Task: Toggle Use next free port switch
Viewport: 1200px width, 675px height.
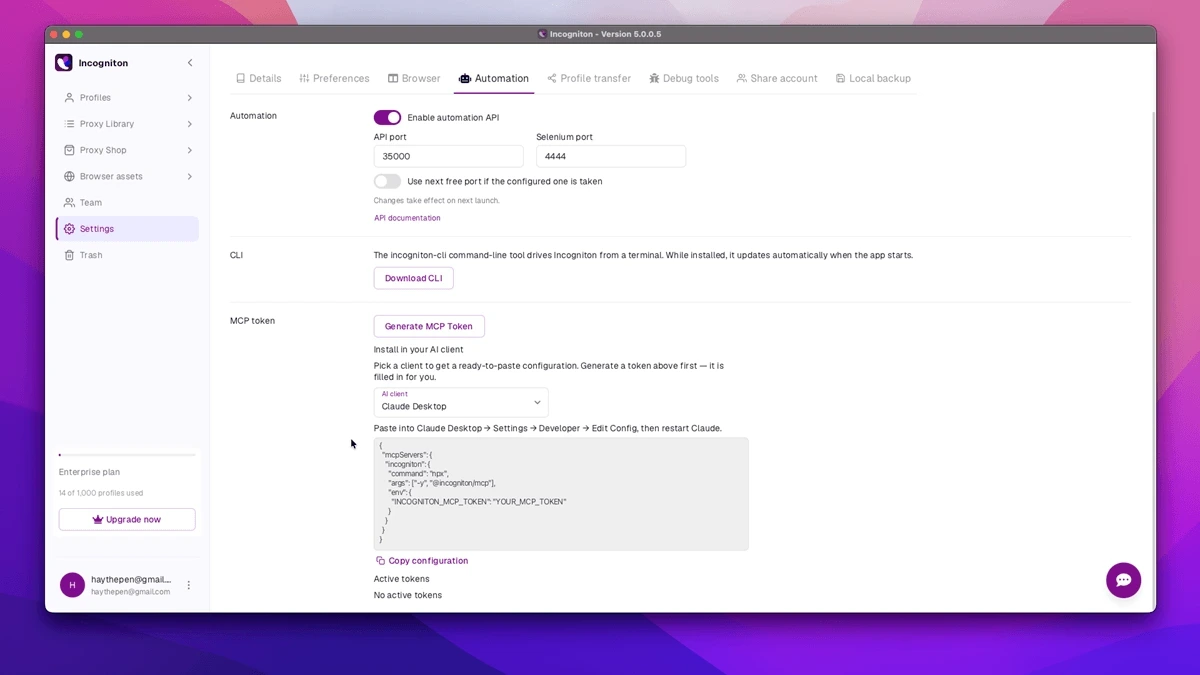Action: [x=387, y=182]
